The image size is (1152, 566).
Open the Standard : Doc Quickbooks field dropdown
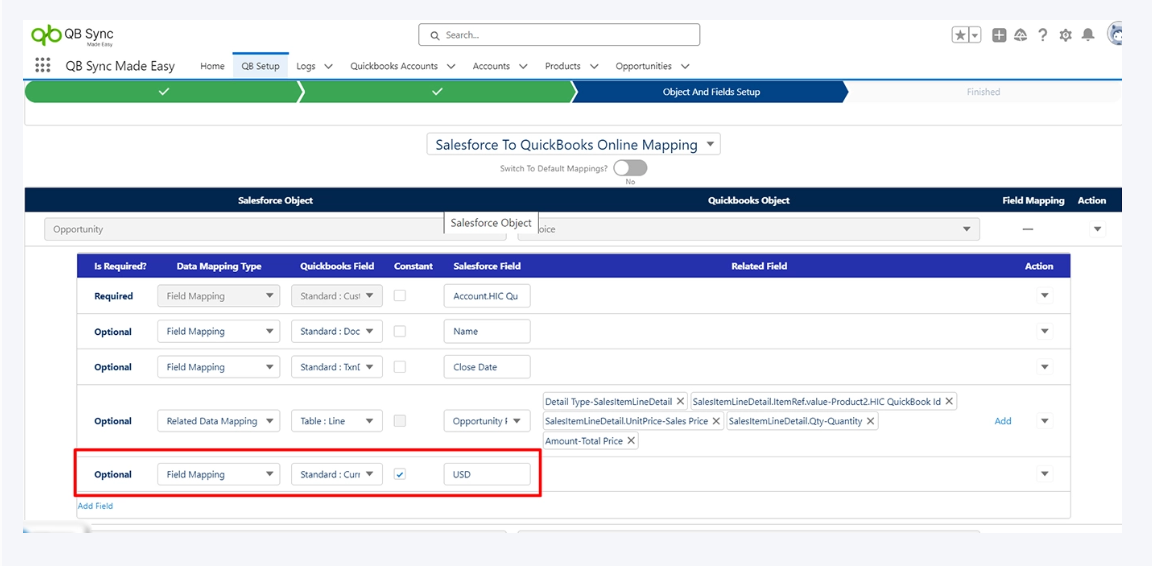pyautogui.click(x=336, y=332)
